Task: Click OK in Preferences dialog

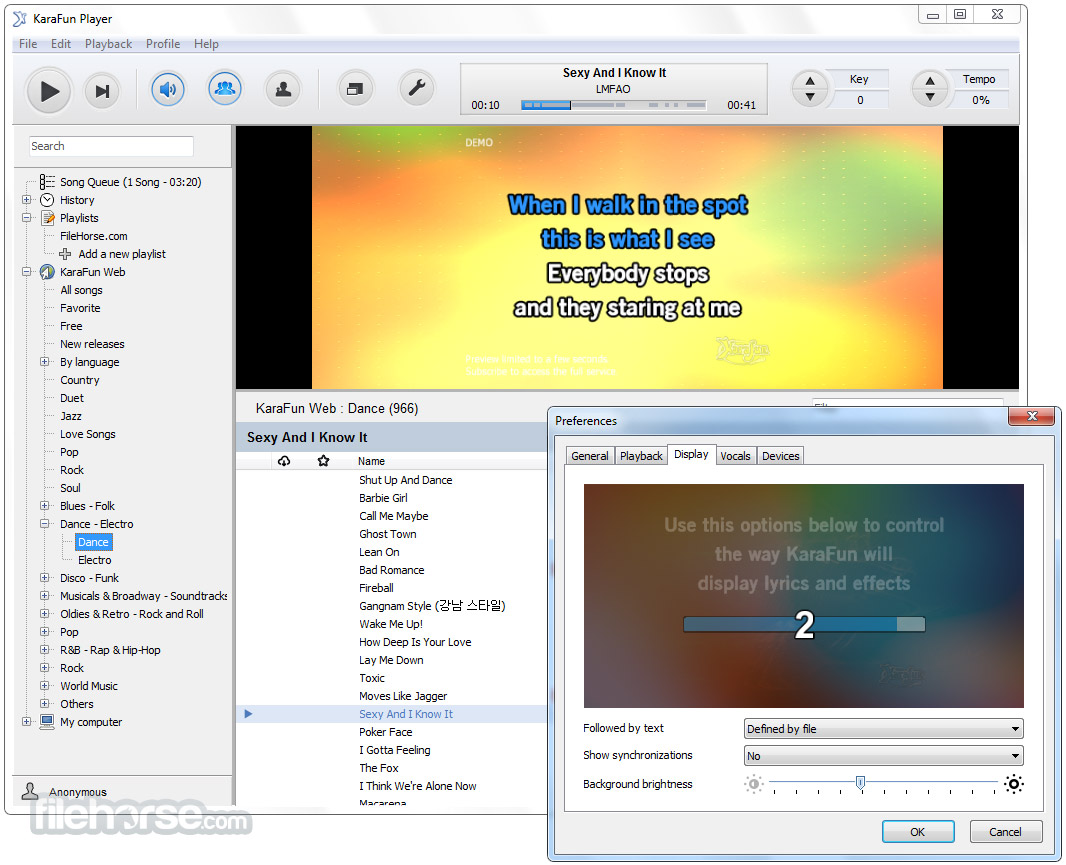Action: pos(918,832)
